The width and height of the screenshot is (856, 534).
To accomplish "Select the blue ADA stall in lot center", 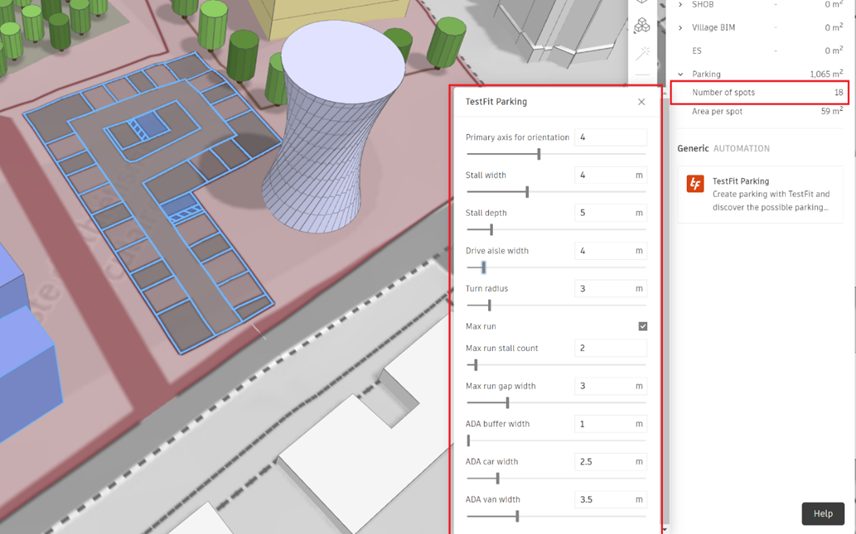I will point(151,124).
